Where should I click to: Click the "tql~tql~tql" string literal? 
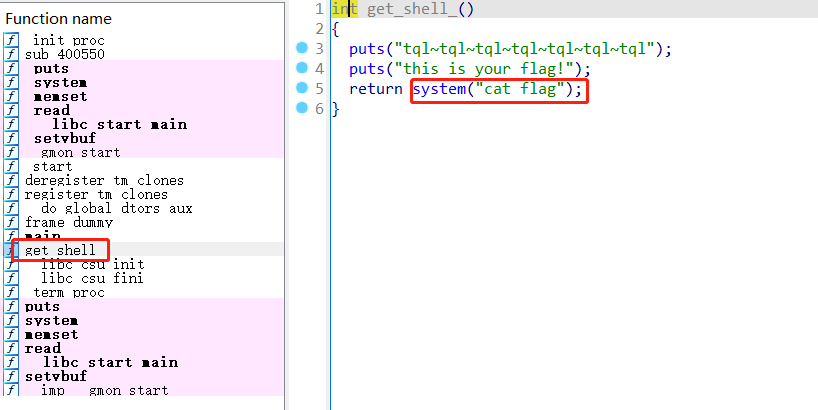click(525, 49)
